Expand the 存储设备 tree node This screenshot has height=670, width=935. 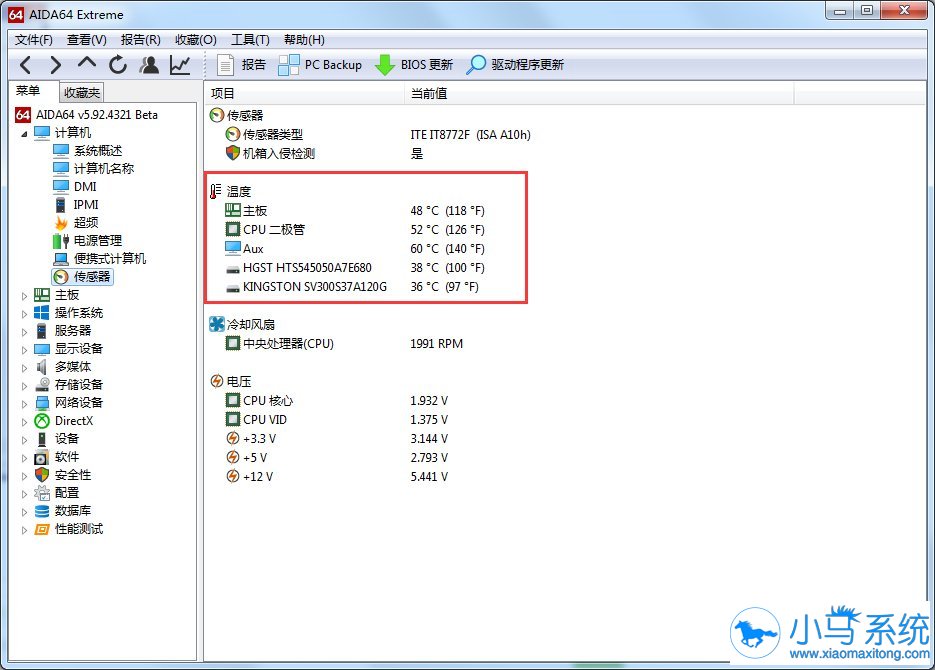(24, 386)
